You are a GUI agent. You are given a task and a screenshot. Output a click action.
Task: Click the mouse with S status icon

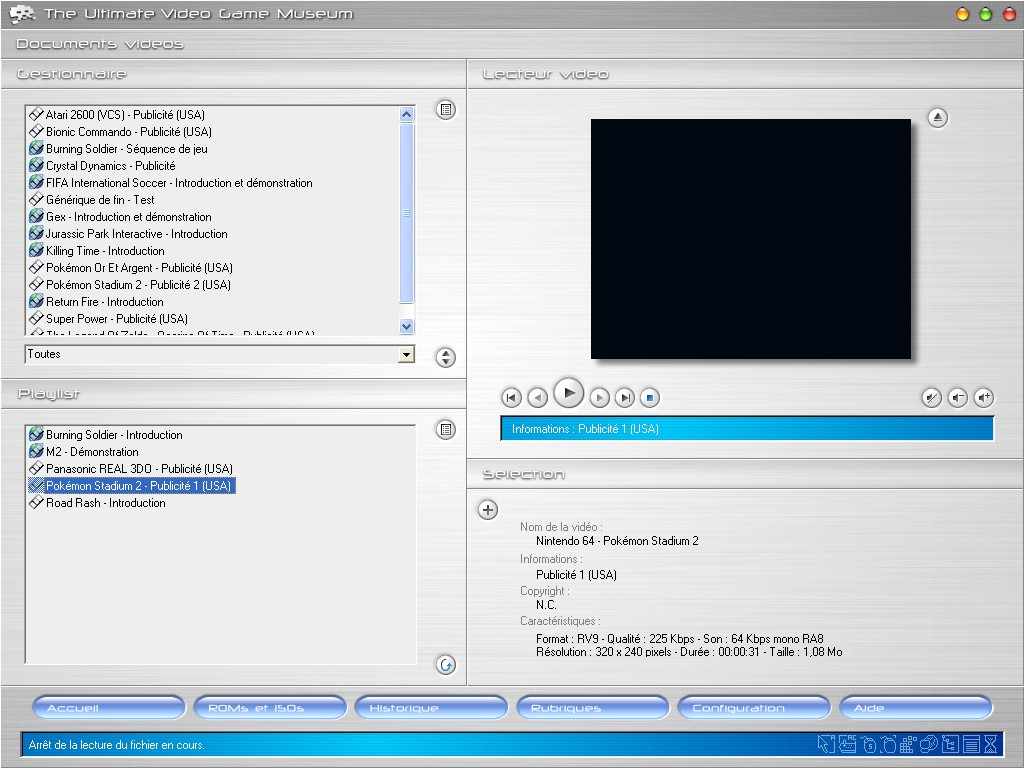[868, 744]
